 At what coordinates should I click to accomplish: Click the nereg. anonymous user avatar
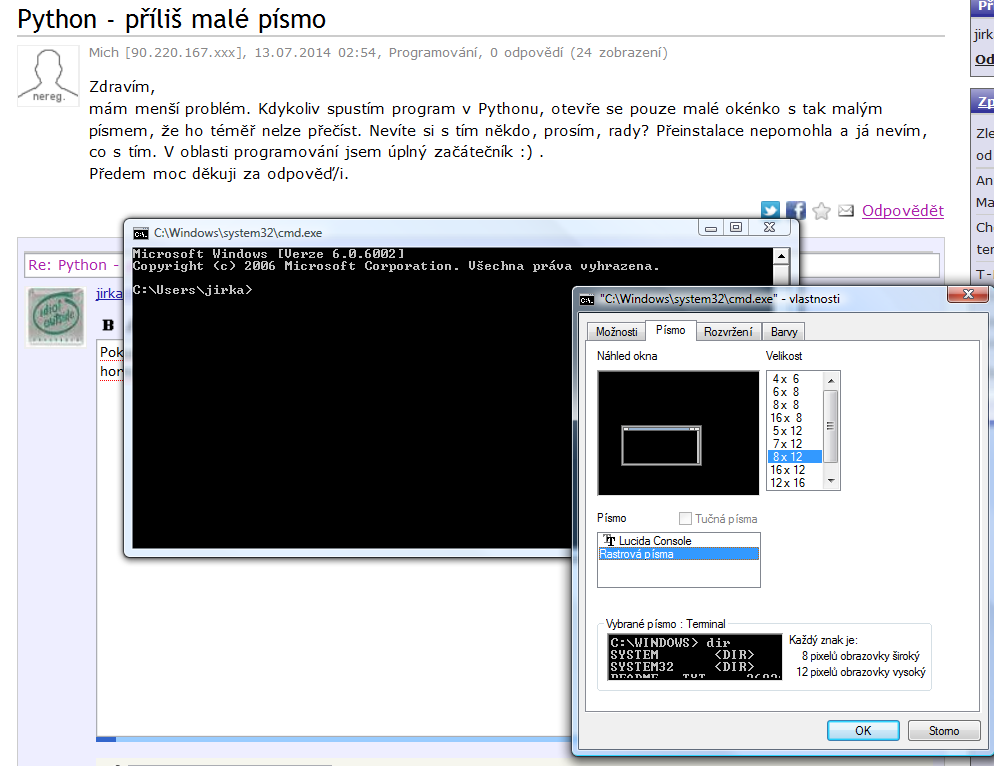(48, 75)
